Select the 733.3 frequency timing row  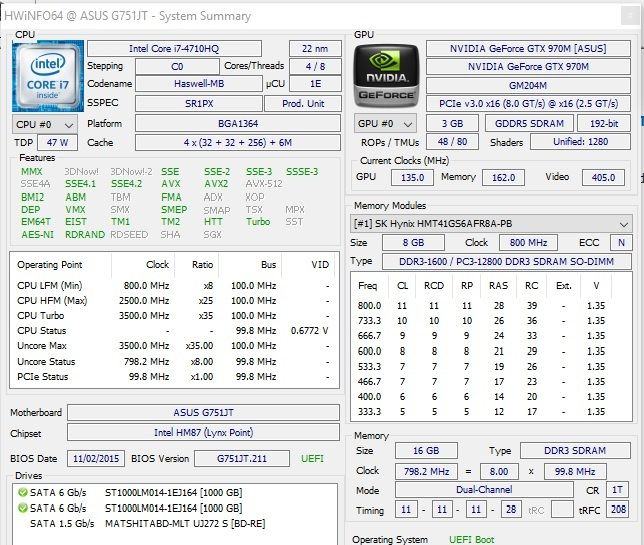(491, 320)
